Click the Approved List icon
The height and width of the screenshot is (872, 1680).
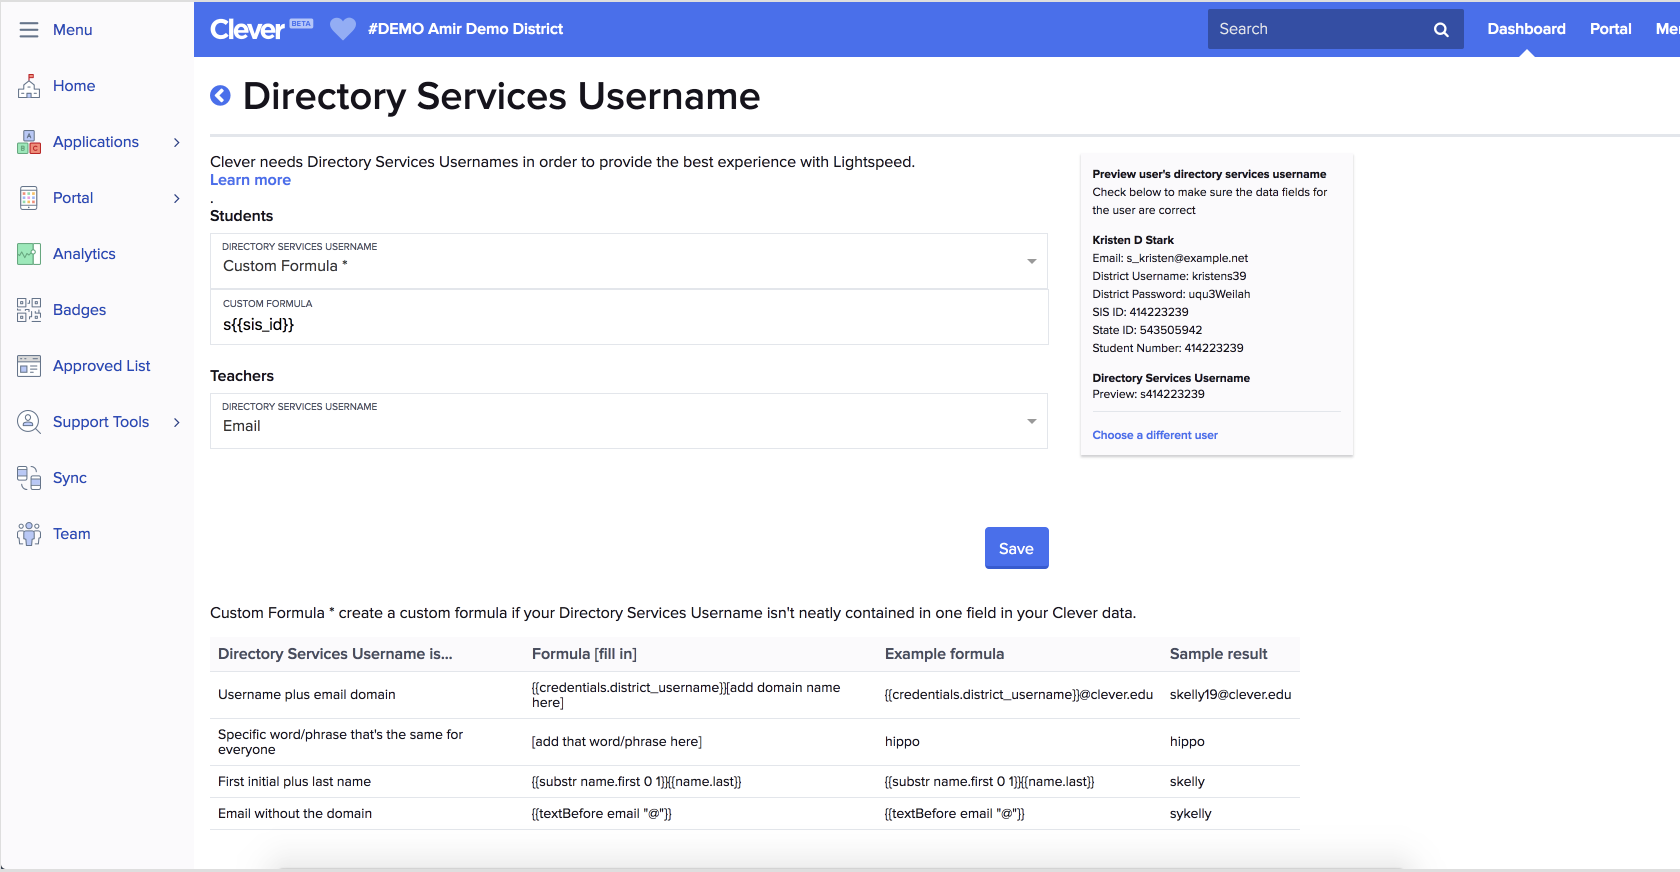(x=29, y=366)
